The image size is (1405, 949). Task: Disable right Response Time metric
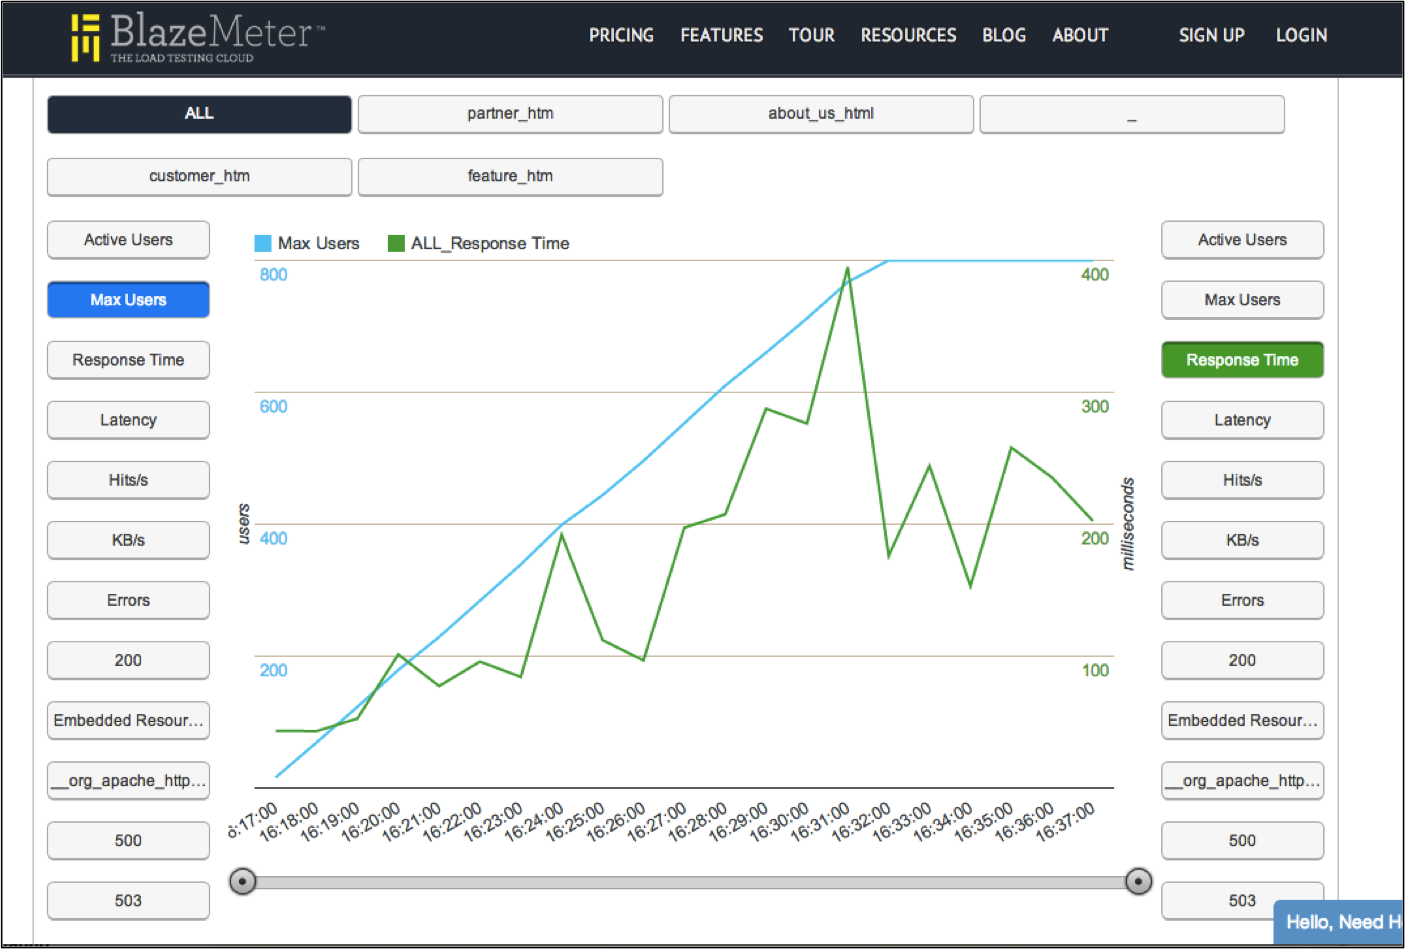(1242, 360)
